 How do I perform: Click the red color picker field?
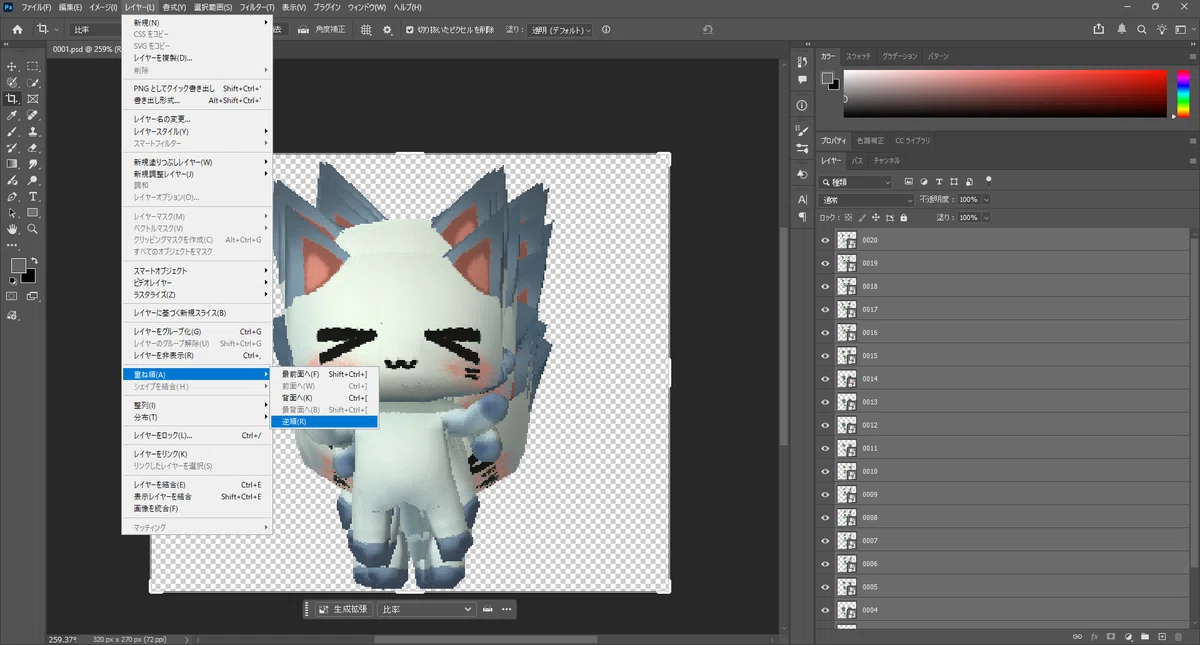click(x=1006, y=94)
